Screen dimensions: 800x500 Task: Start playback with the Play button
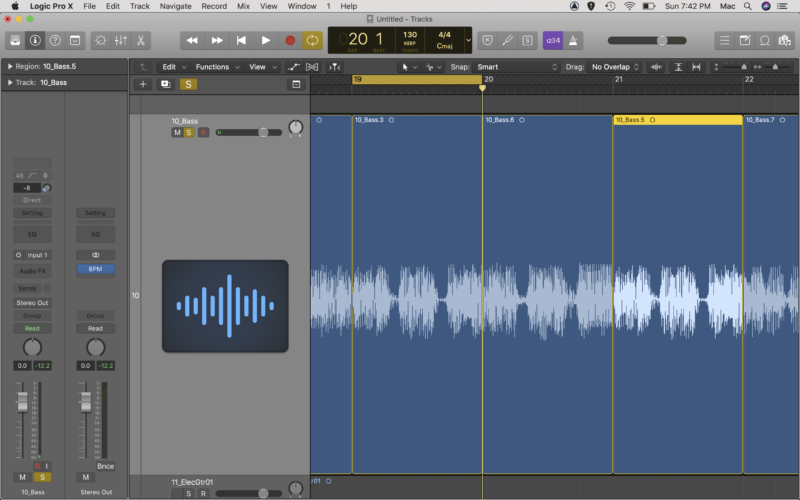coord(266,40)
